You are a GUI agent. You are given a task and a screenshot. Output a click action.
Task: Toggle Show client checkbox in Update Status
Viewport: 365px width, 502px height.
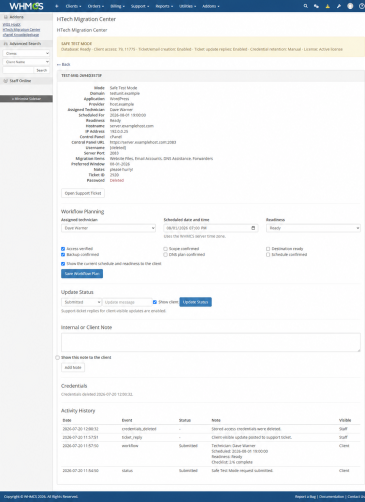155,302
